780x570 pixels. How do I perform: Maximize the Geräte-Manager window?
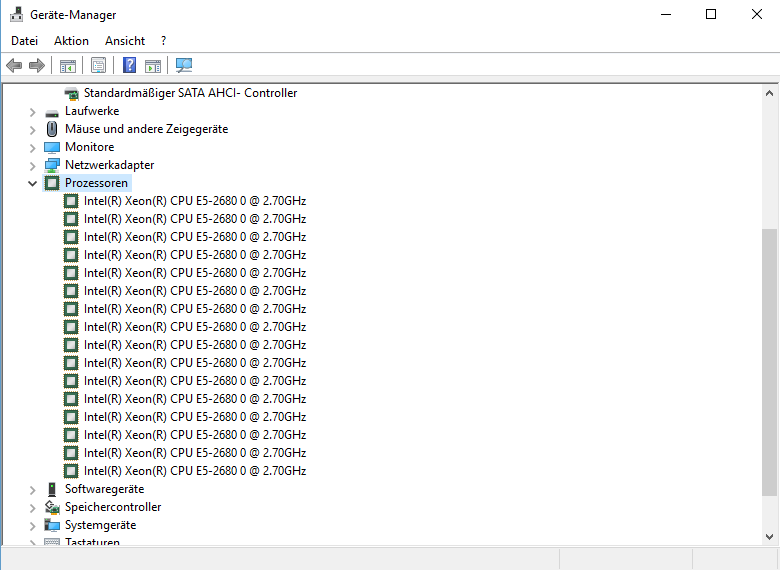(x=711, y=14)
